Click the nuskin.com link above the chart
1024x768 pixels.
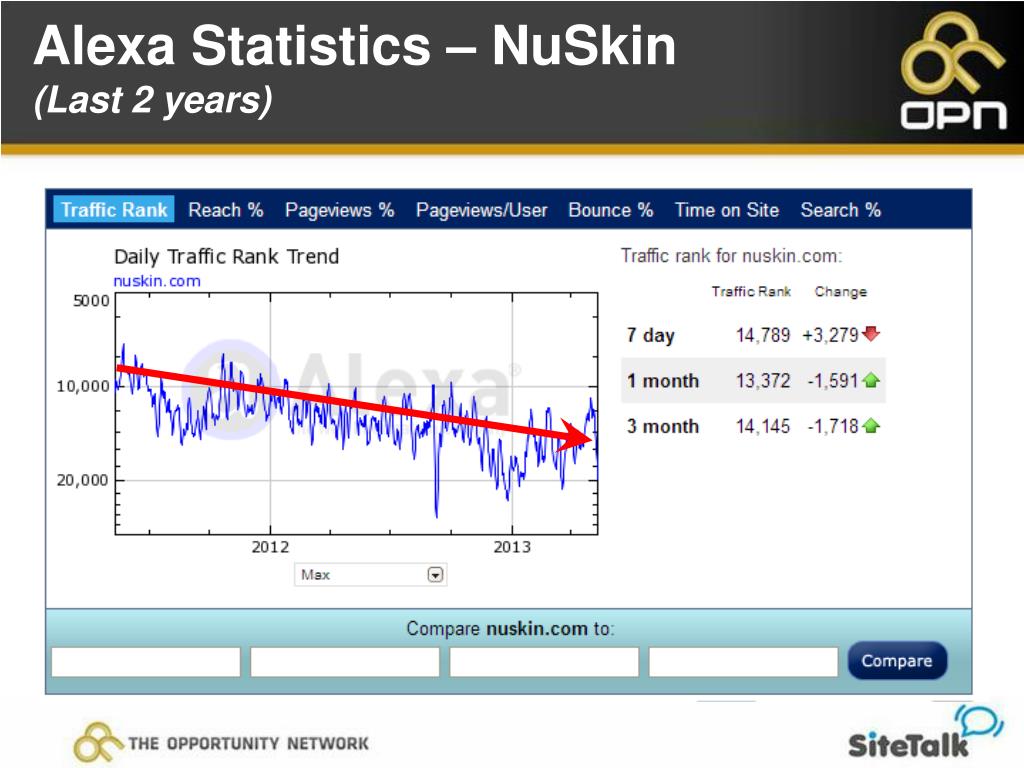tap(157, 281)
